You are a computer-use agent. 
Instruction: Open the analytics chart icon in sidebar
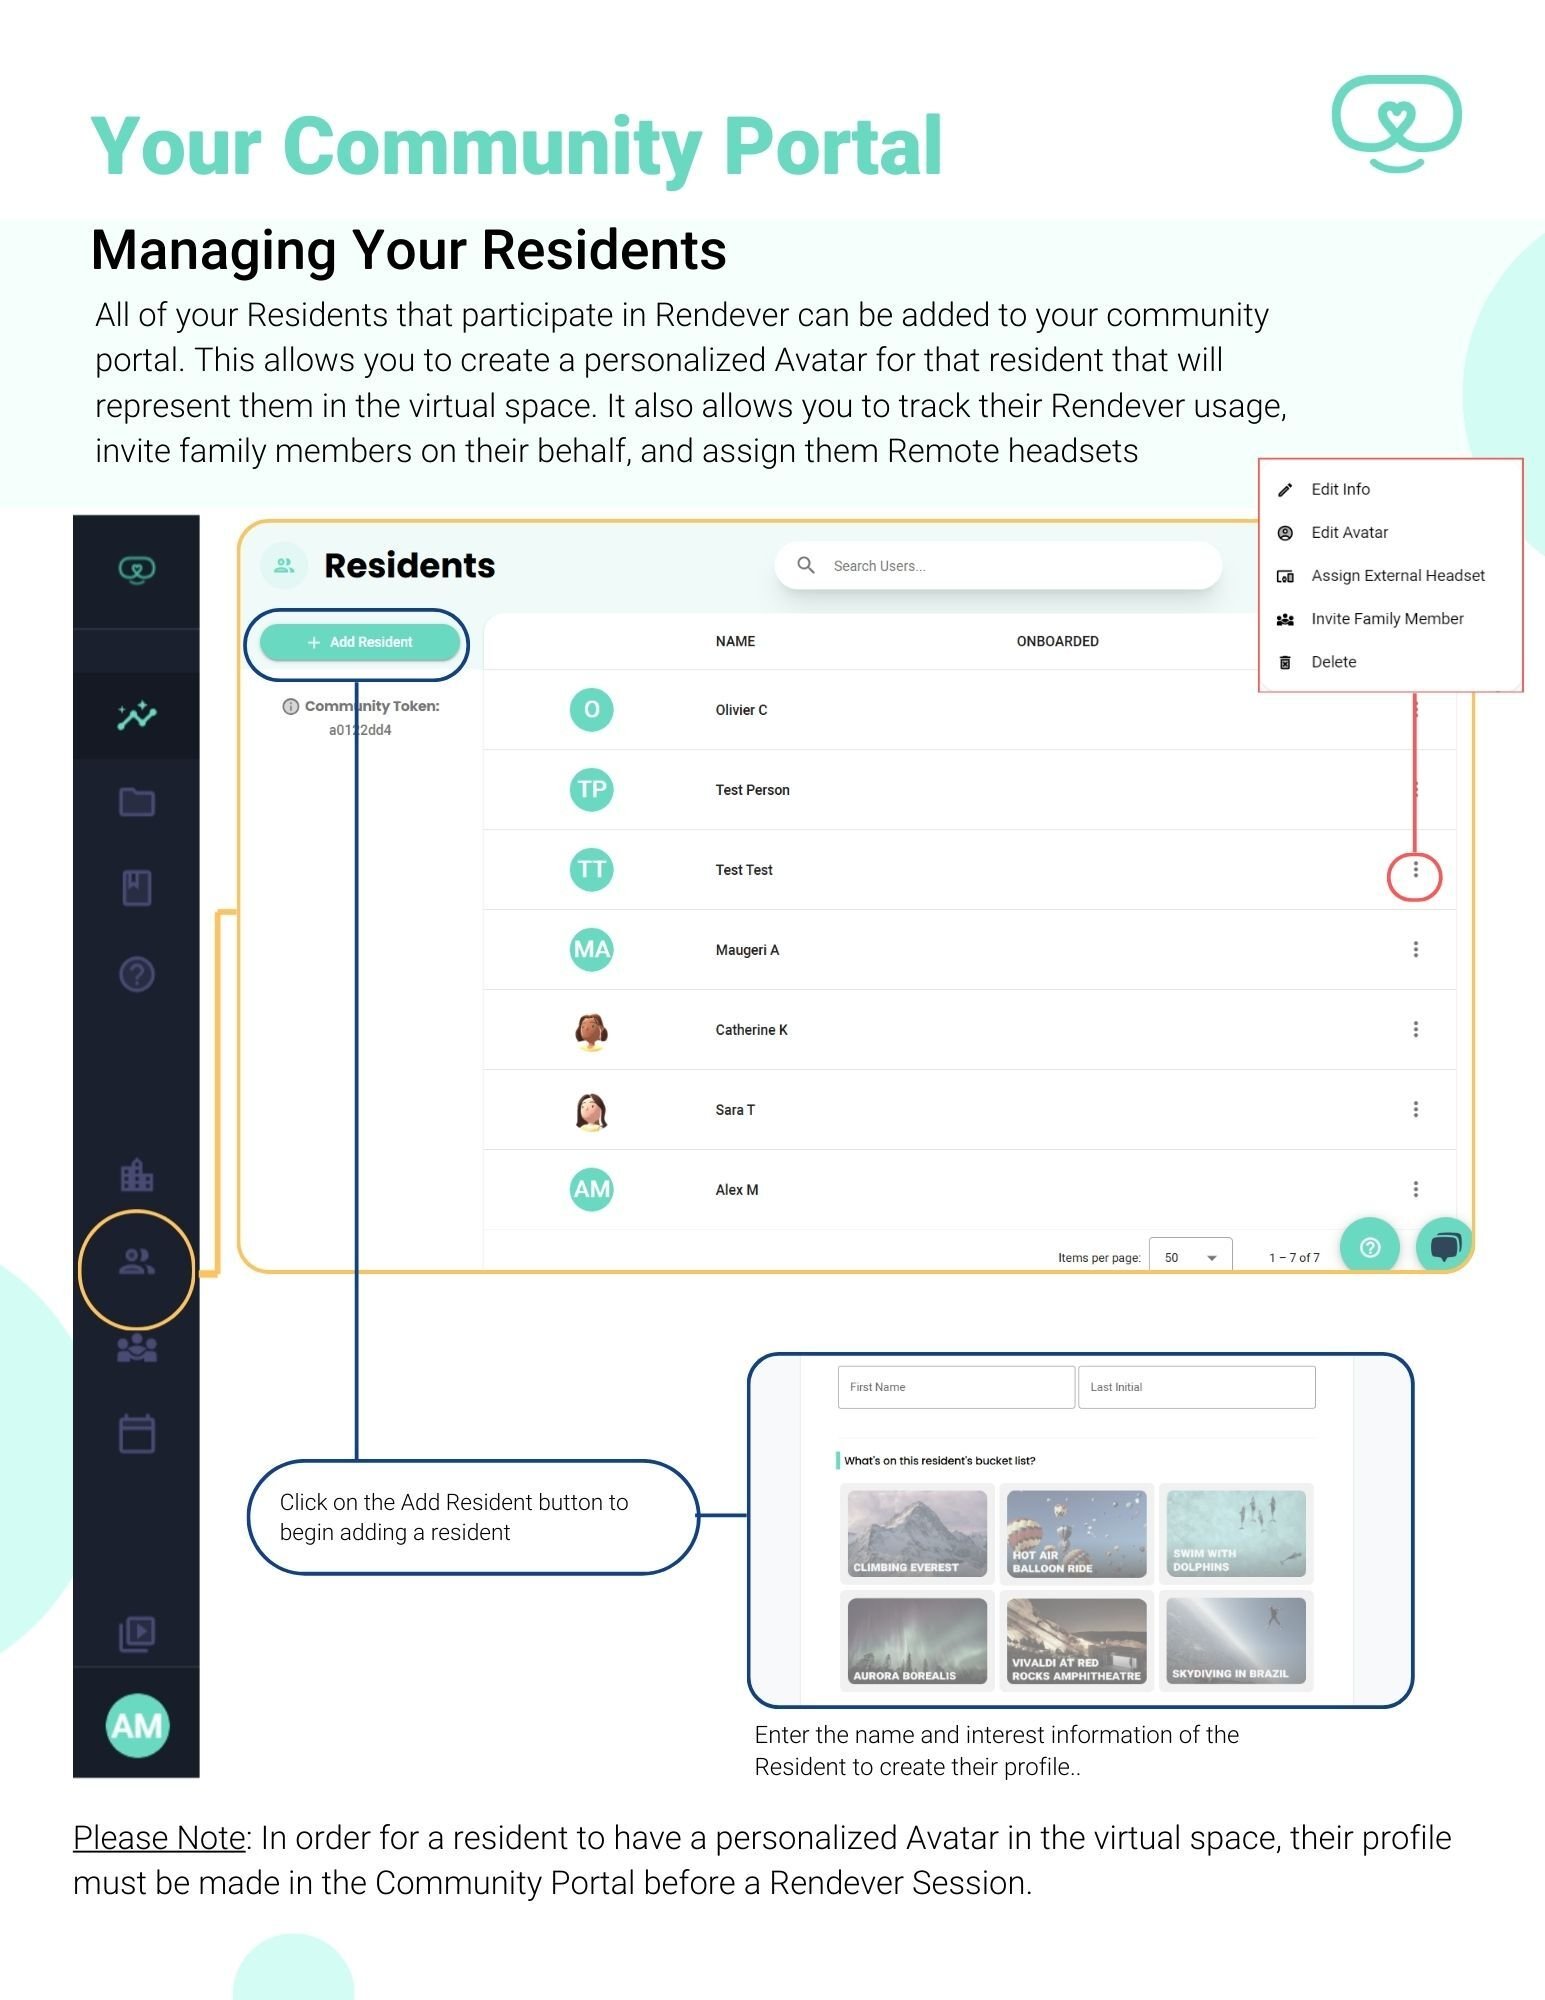[x=137, y=715]
